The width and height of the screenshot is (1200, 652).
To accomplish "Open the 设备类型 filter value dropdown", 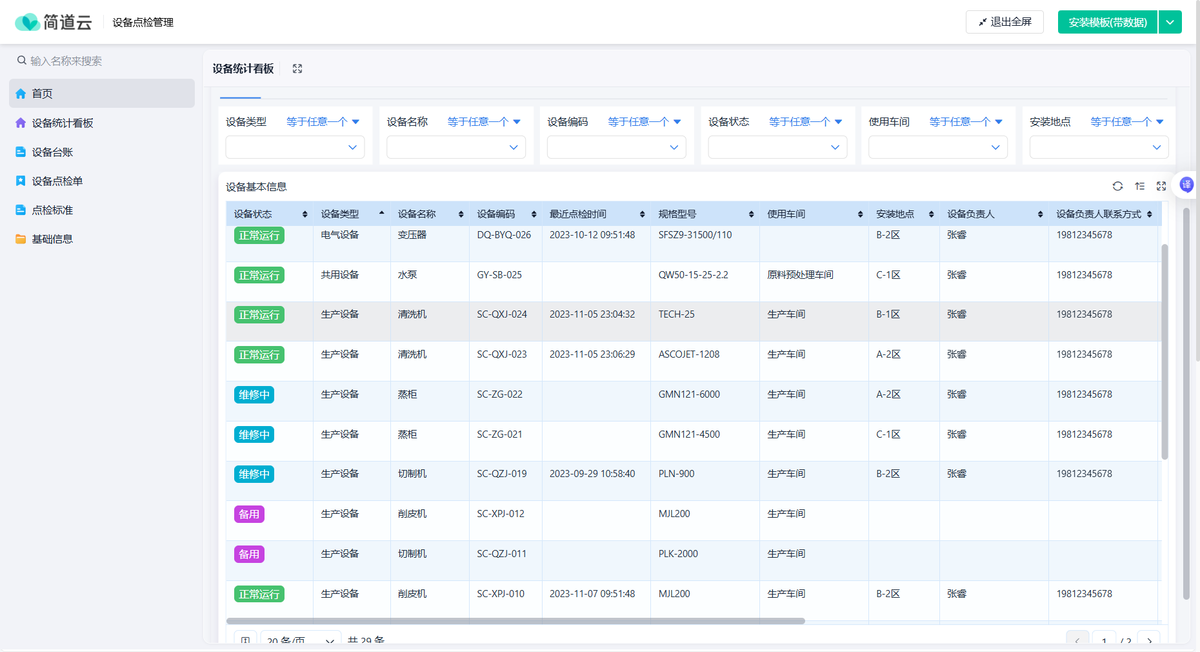I will (x=295, y=147).
